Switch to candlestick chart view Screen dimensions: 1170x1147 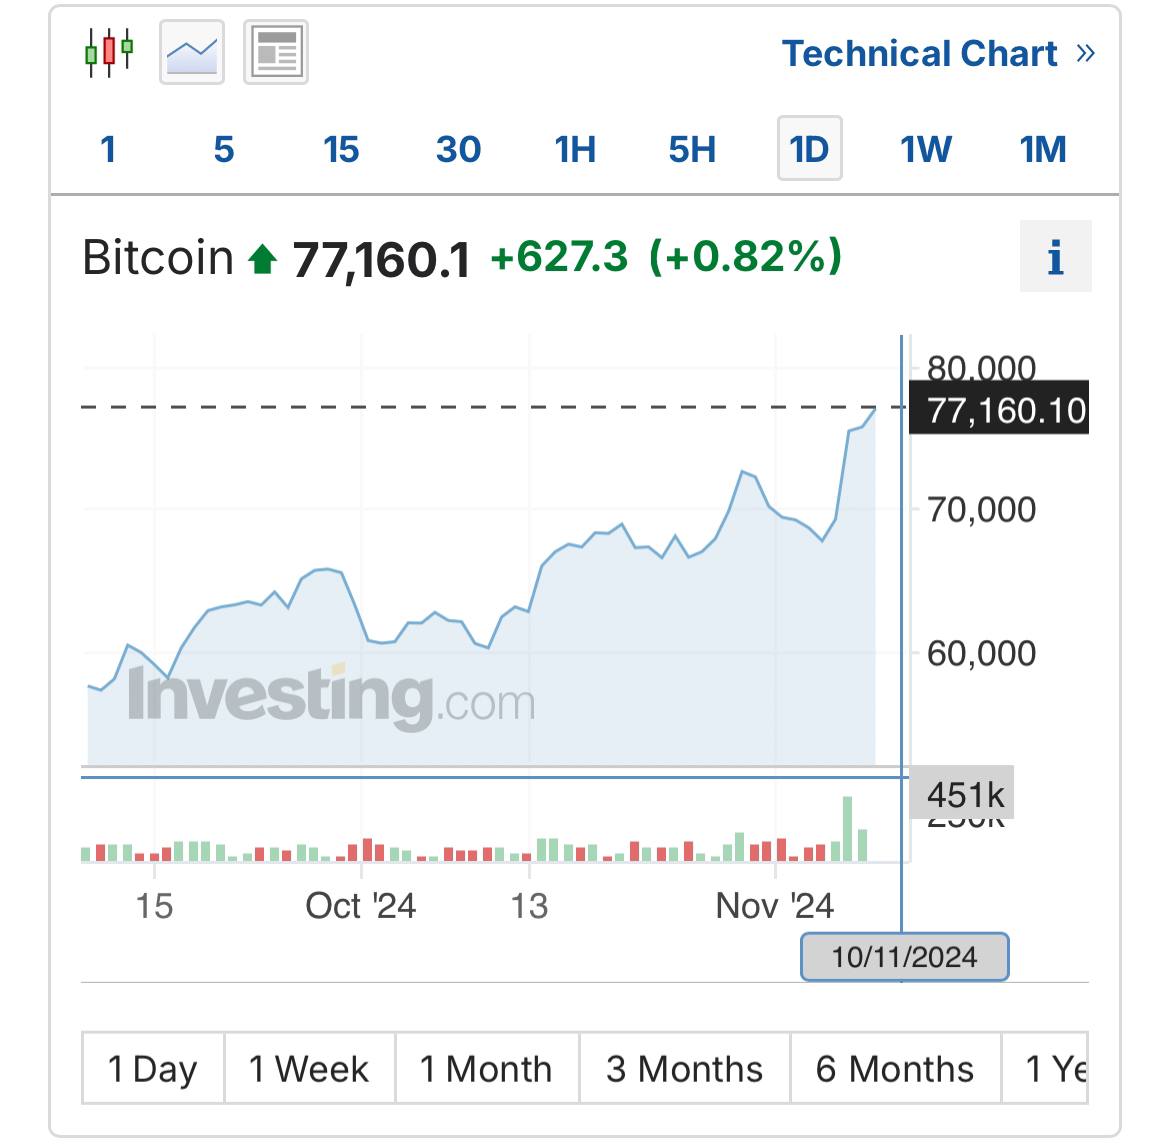click(x=109, y=51)
